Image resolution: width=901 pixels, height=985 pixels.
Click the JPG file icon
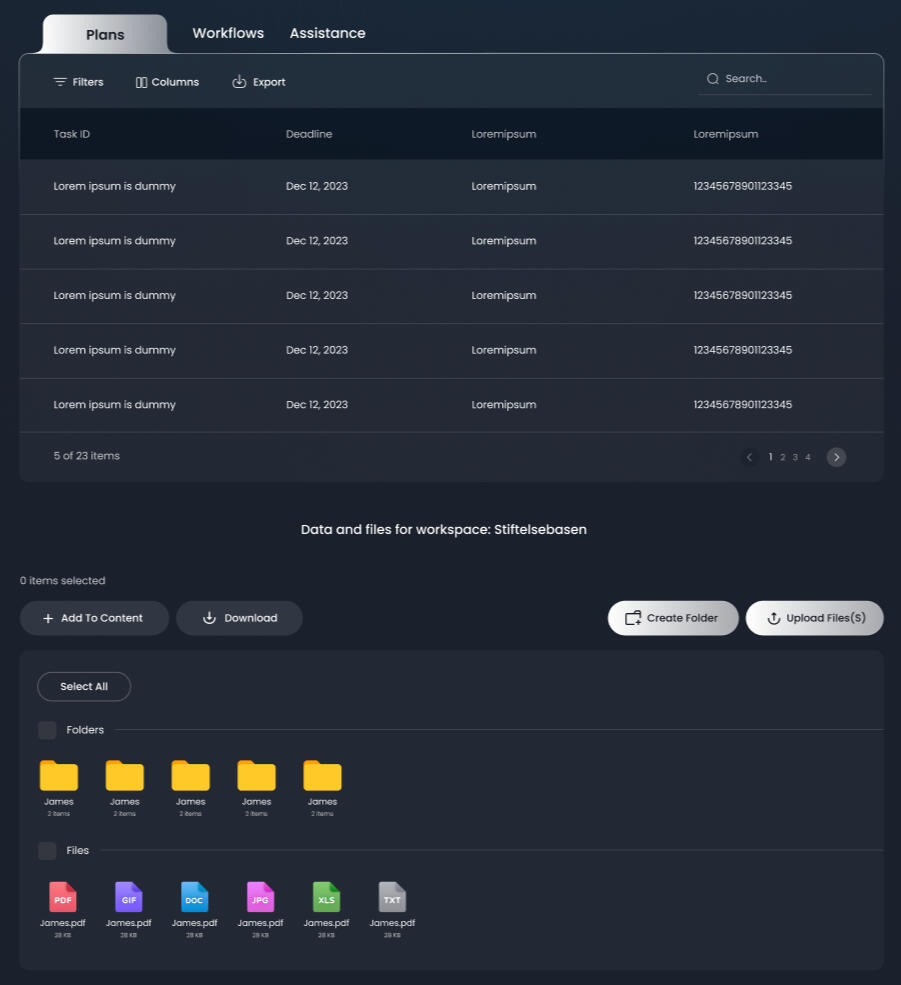point(260,896)
